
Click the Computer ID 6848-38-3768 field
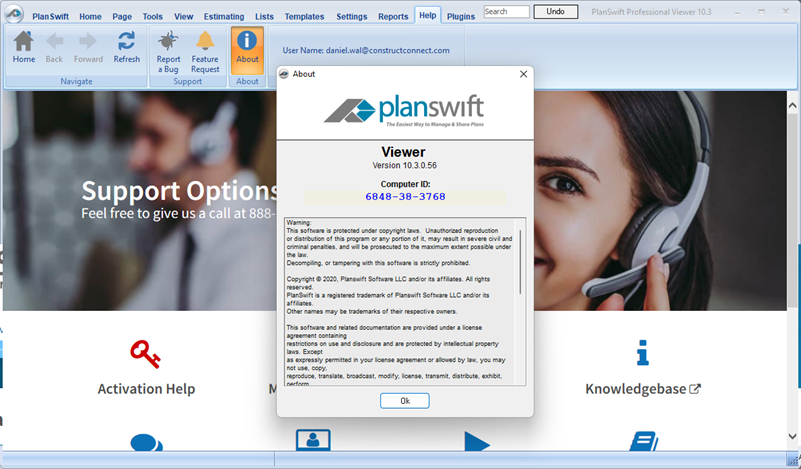[405, 197]
